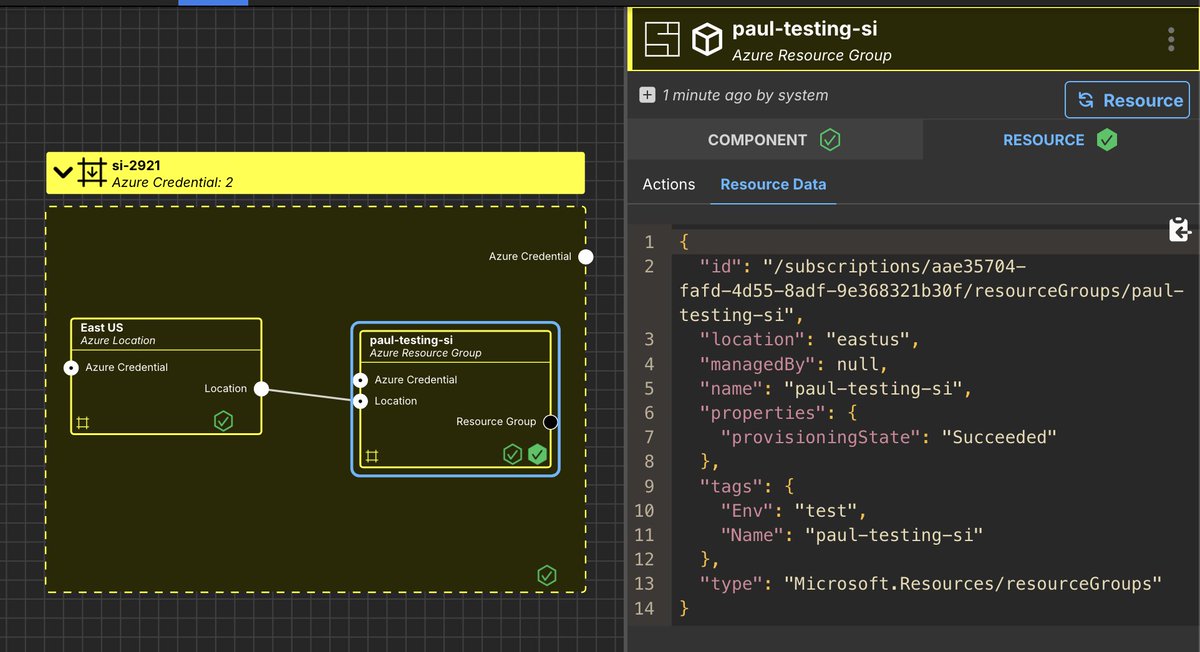Click the COMPONENT tab's green check icon
The height and width of the screenshot is (652, 1200).
click(830, 140)
